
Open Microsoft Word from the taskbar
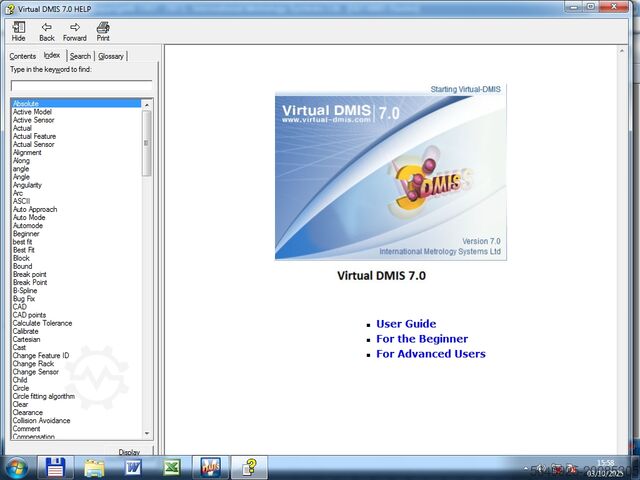[133, 467]
